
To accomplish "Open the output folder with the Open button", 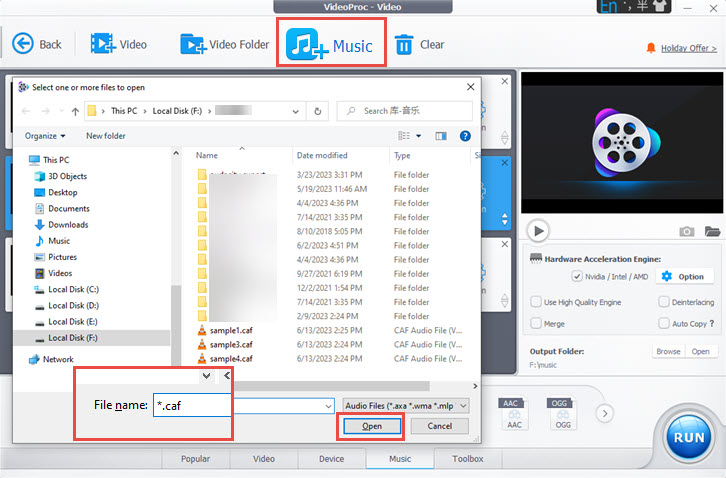I will click(701, 352).
